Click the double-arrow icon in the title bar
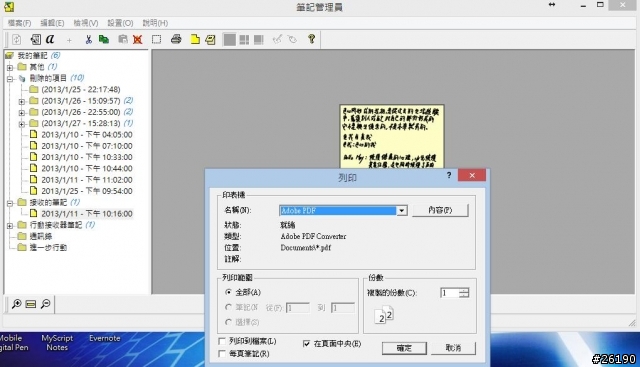The width and height of the screenshot is (640, 367). [552, 4]
